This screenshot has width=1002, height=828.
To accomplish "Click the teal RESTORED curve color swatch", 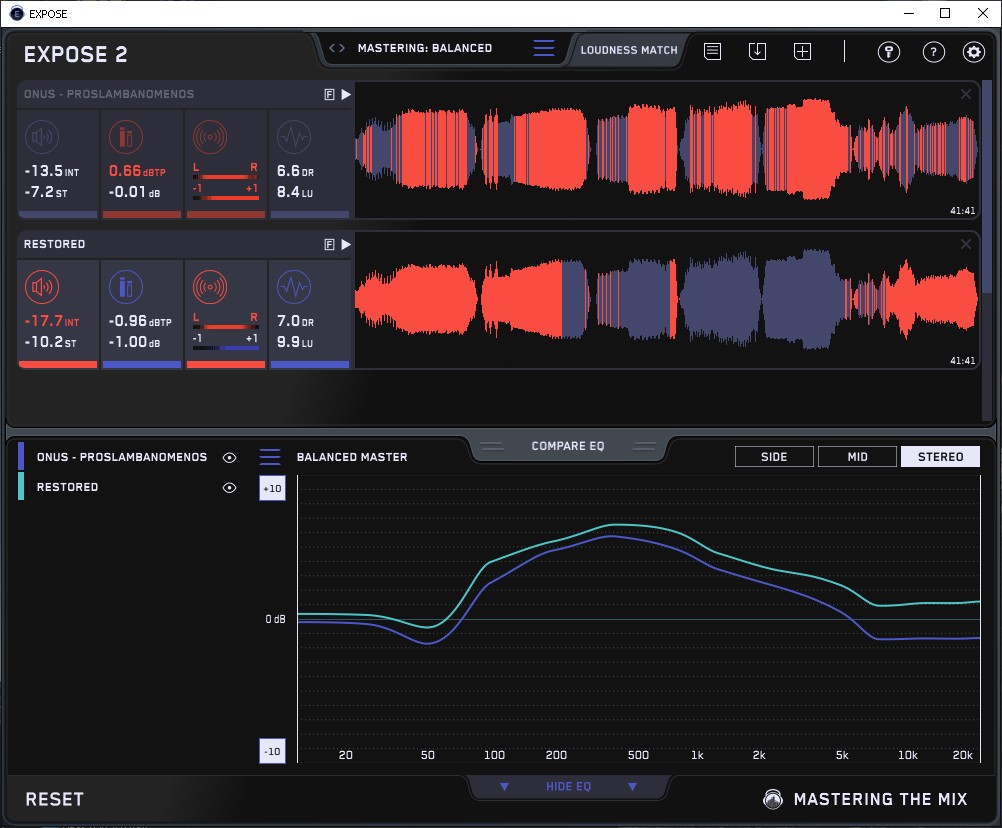I will 21,486.
